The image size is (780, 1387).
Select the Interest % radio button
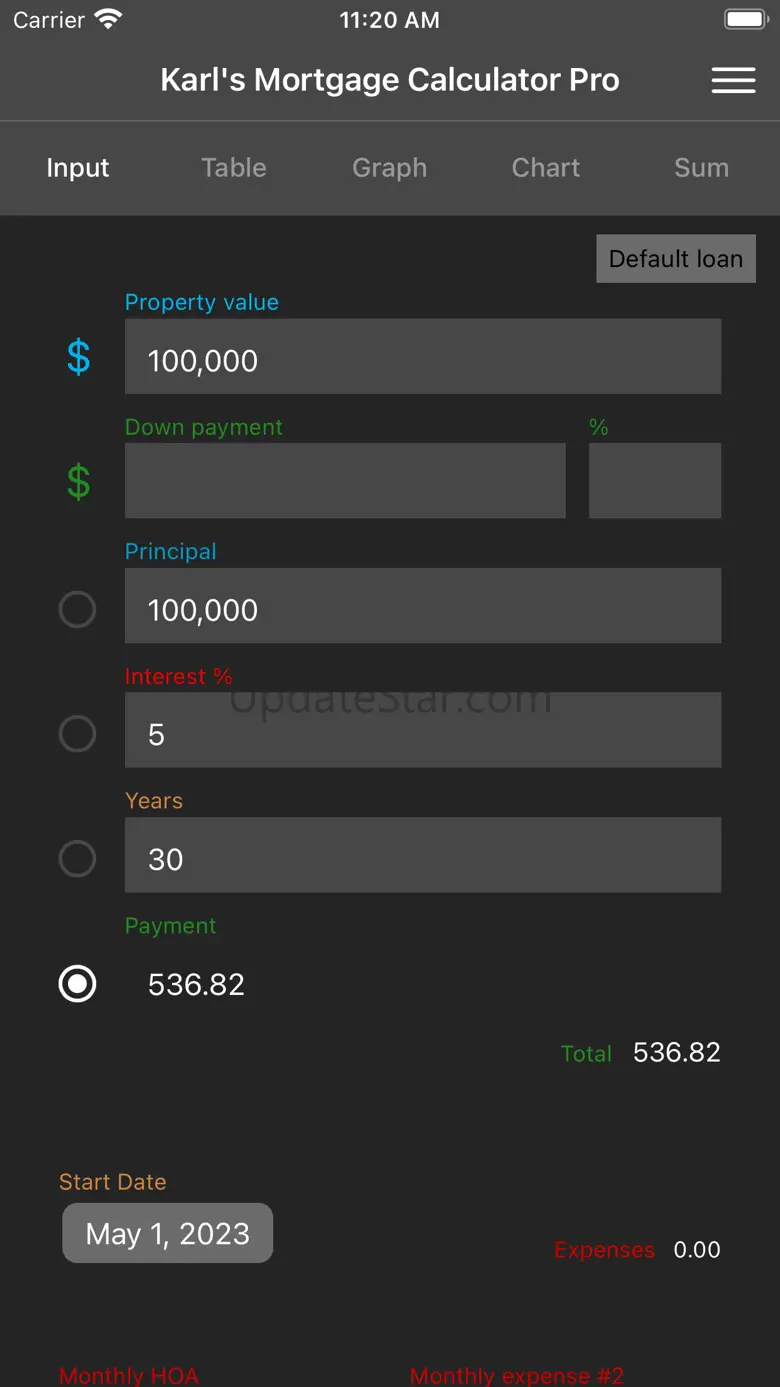77,734
